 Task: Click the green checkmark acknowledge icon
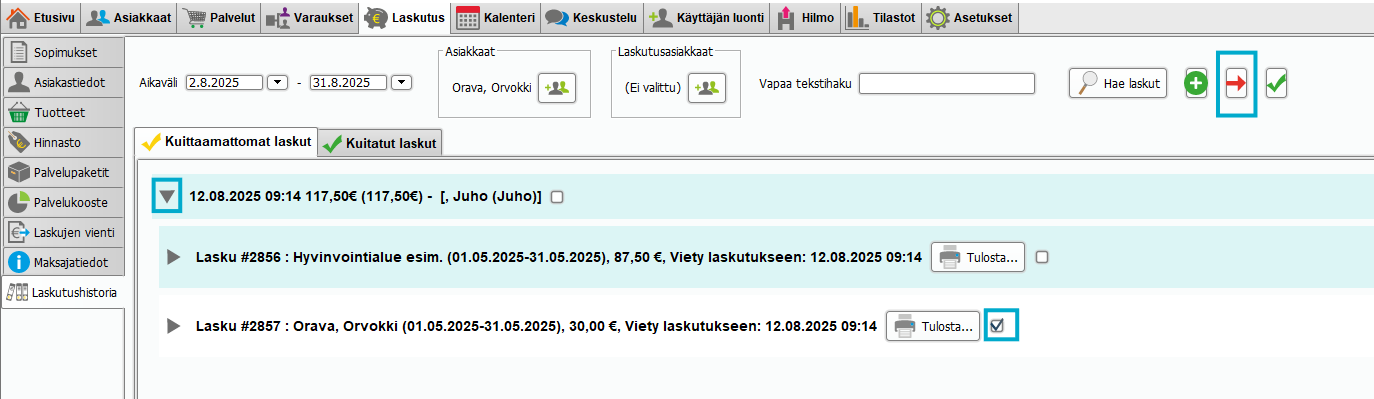tap(1276, 85)
